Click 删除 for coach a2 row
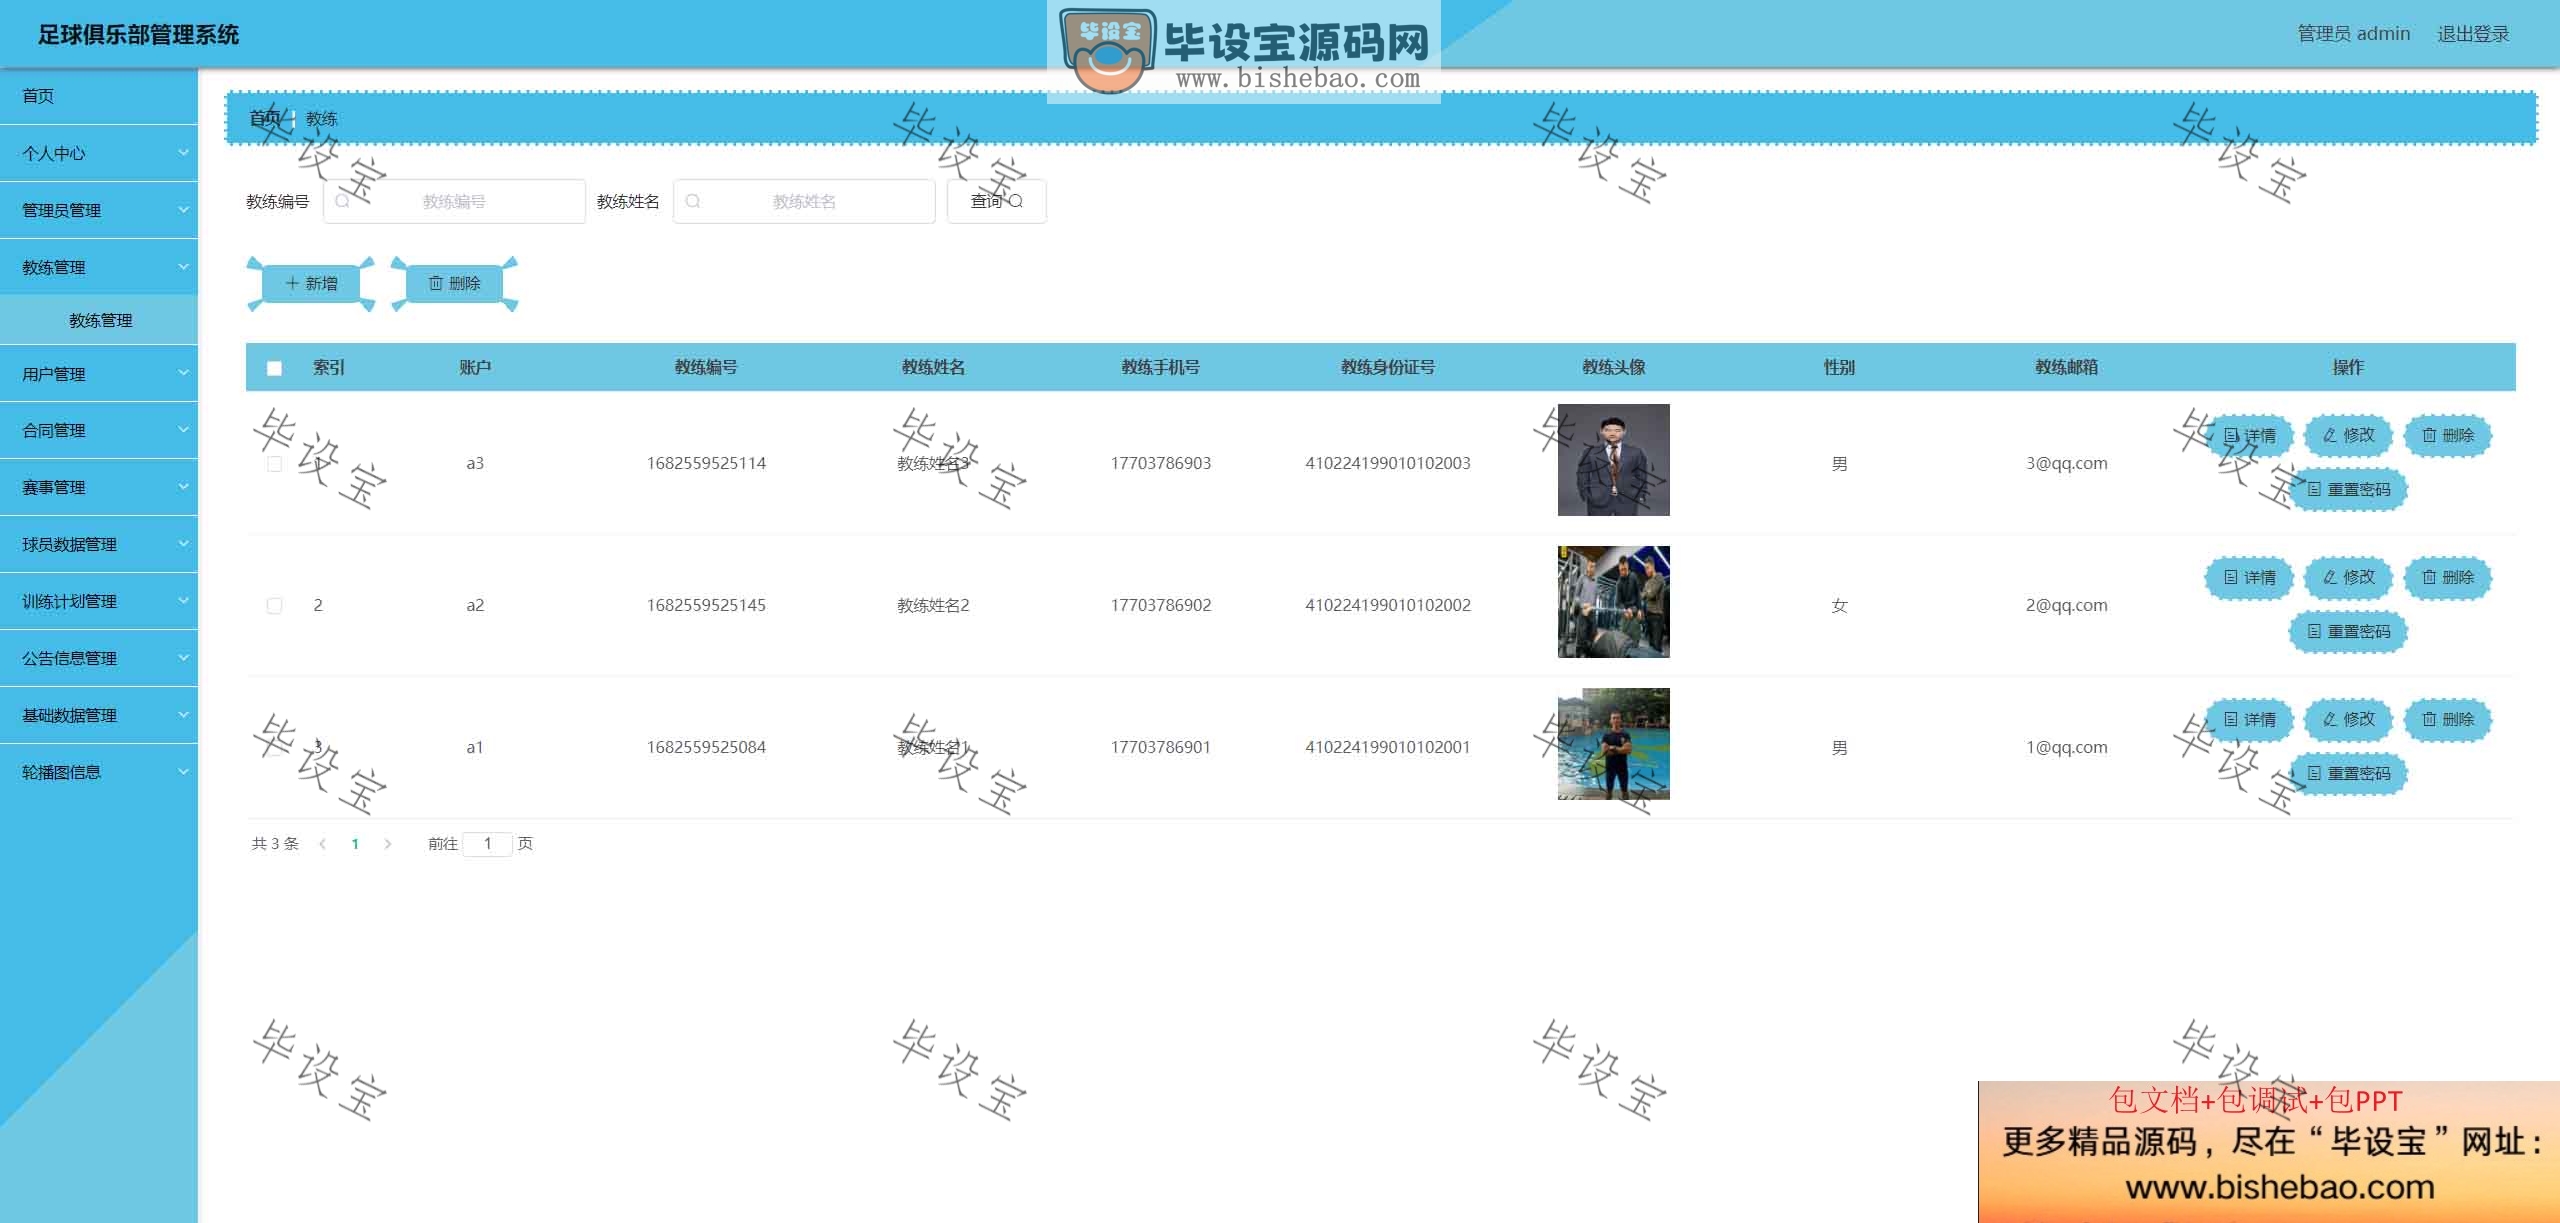2560x1223 pixels. click(2447, 577)
